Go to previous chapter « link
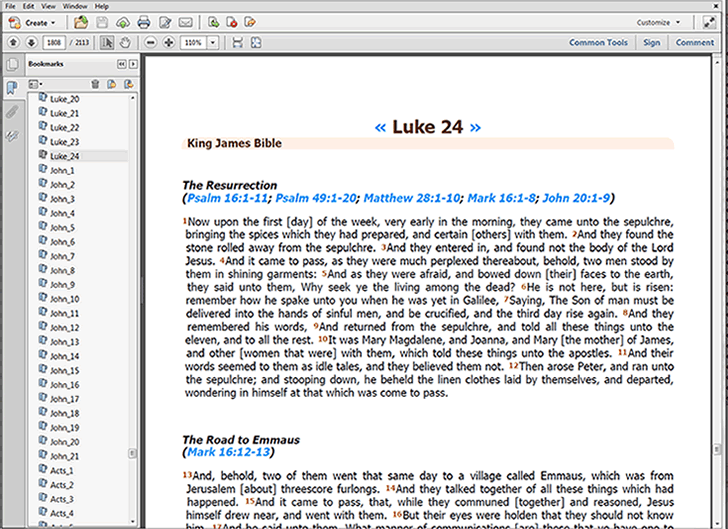Viewport: 728px width, 529px height. coord(380,127)
